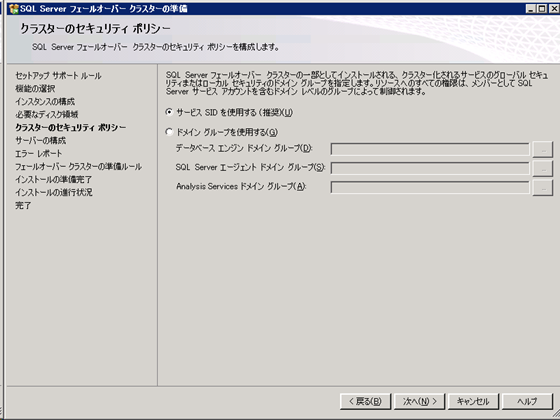Cancel setup with the キャンセル button
Viewport: 560px width, 420px height.
tap(473, 401)
